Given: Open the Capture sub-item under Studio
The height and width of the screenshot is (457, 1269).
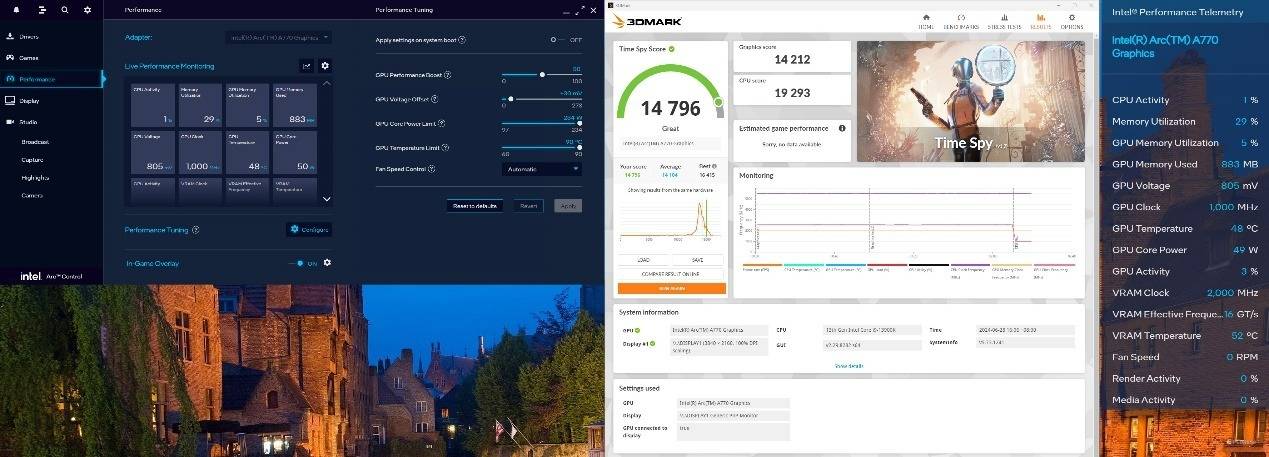Looking at the screenshot, I should 32,159.
